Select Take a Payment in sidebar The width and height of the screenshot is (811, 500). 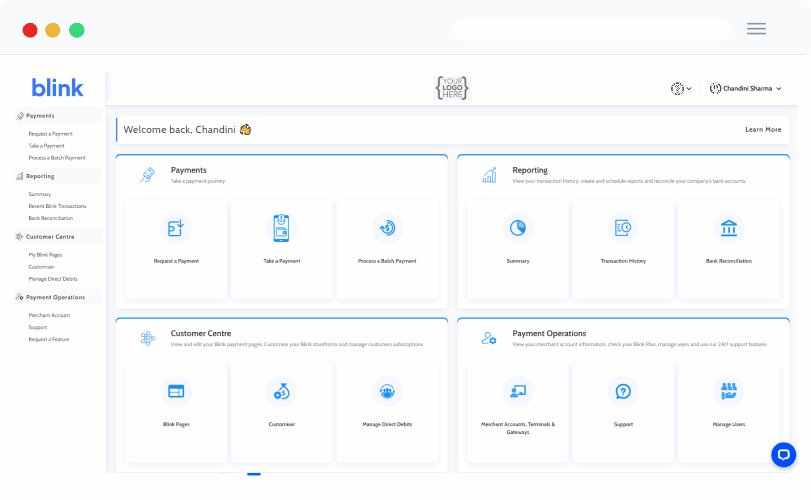[47, 146]
